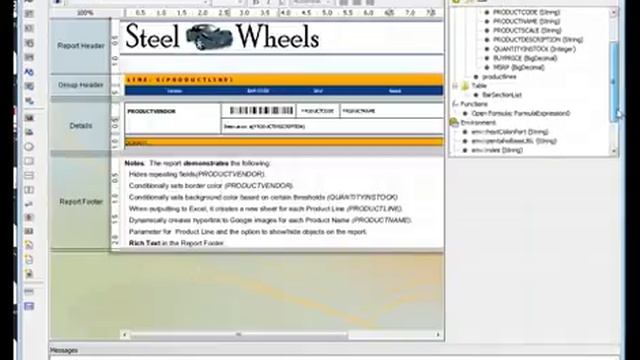
Task: Click the data tree scrollbar down arrow
Action: coord(614,151)
